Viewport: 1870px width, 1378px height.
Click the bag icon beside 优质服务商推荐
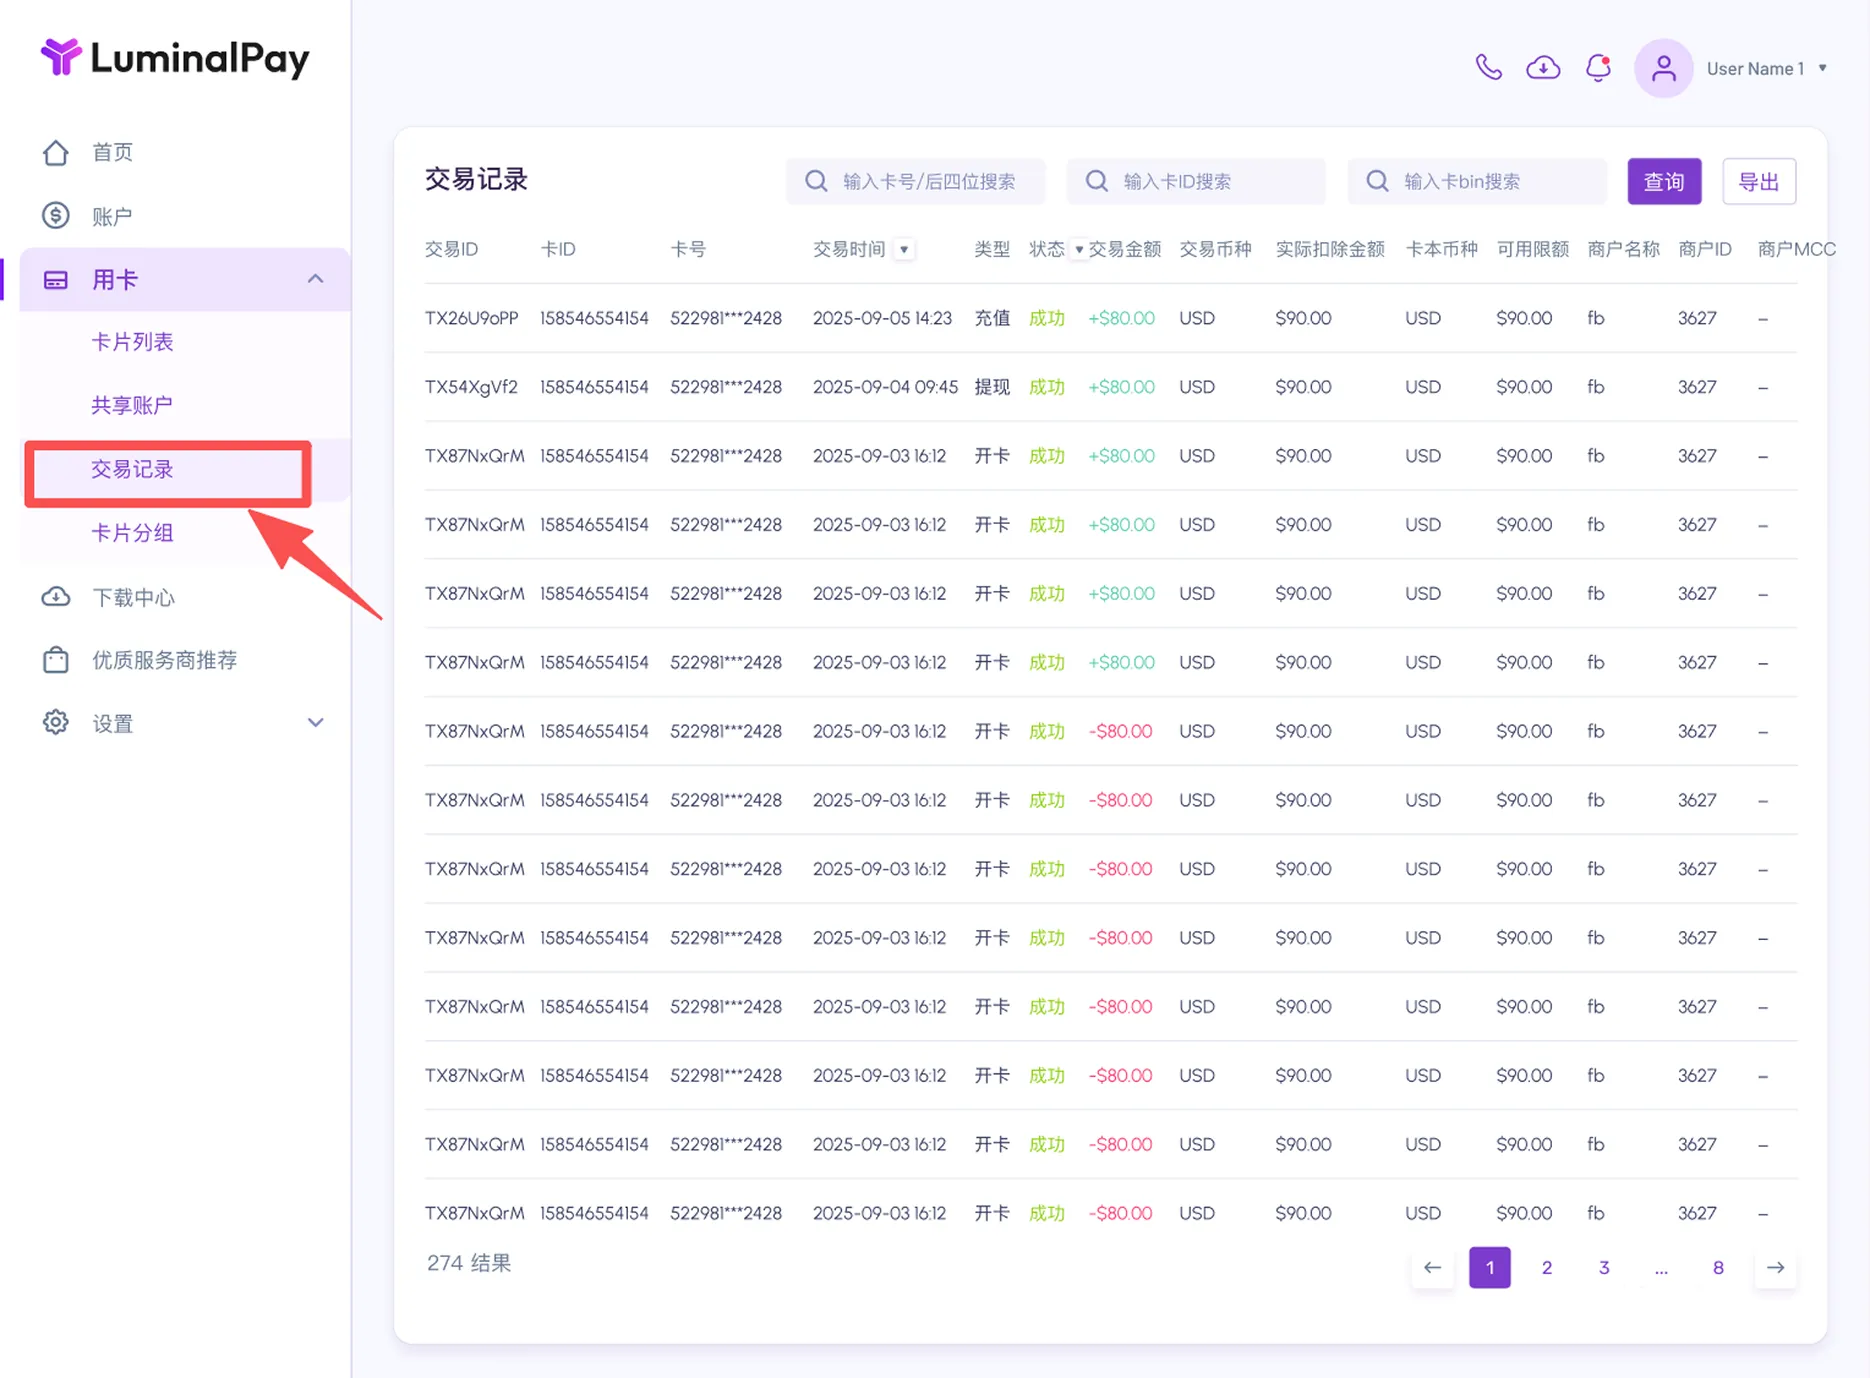(x=56, y=660)
